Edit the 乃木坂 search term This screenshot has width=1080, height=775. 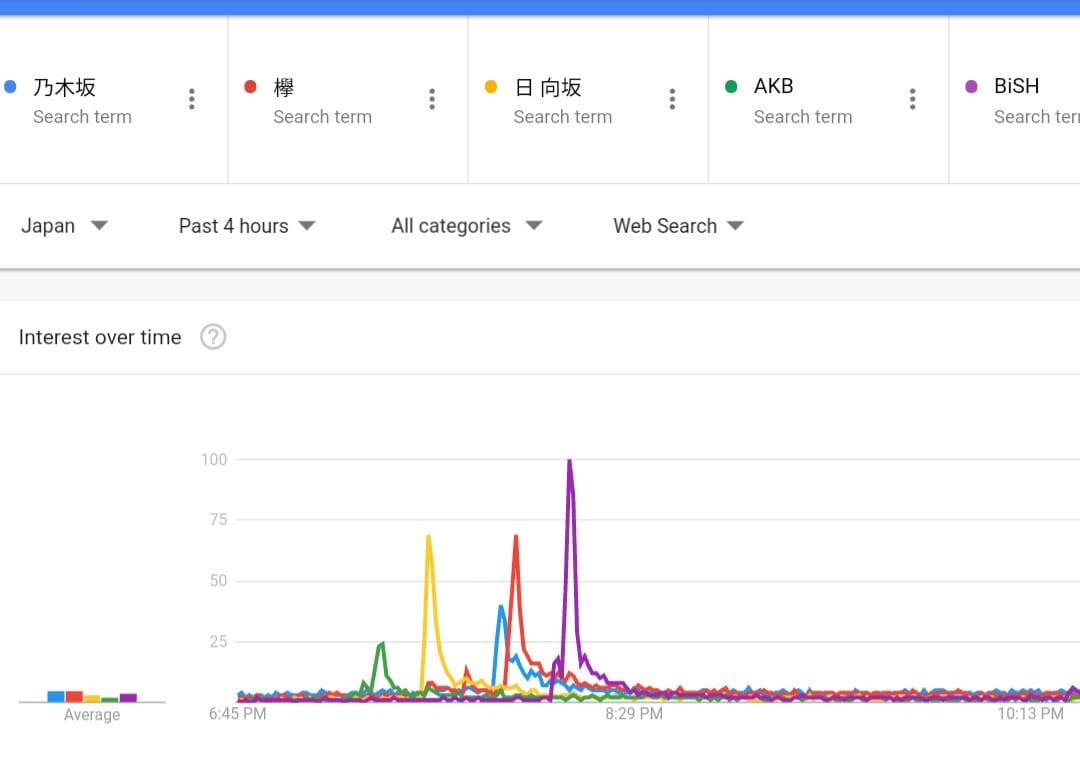[65, 88]
